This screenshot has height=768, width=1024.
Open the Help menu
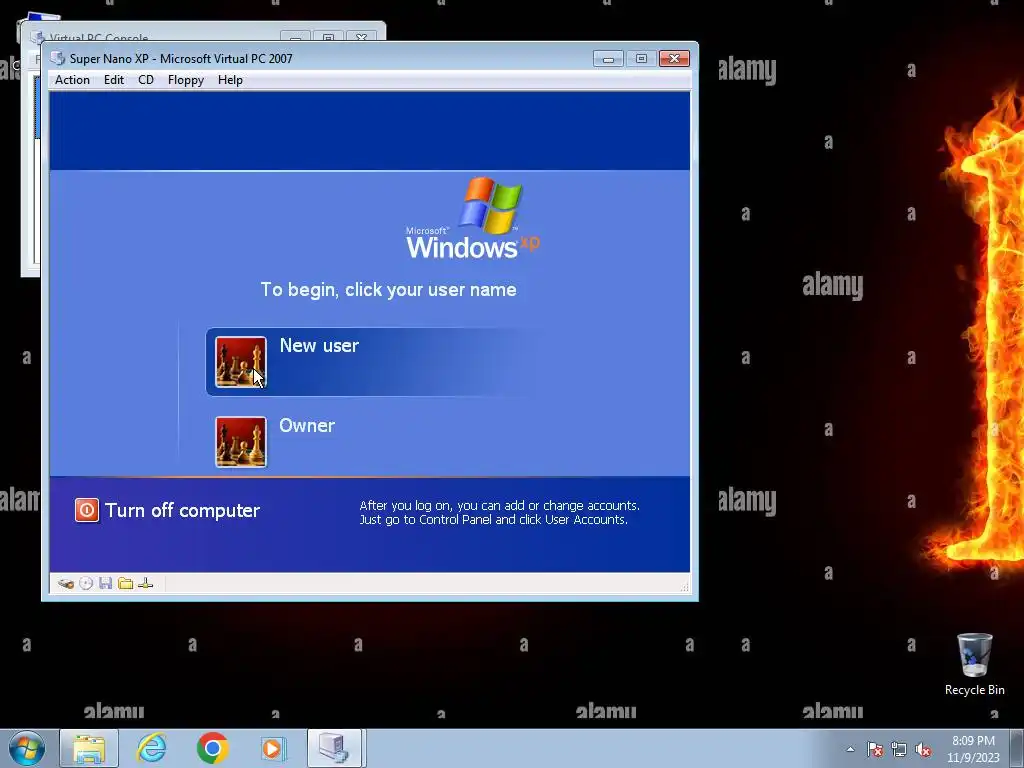pos(230,80)
